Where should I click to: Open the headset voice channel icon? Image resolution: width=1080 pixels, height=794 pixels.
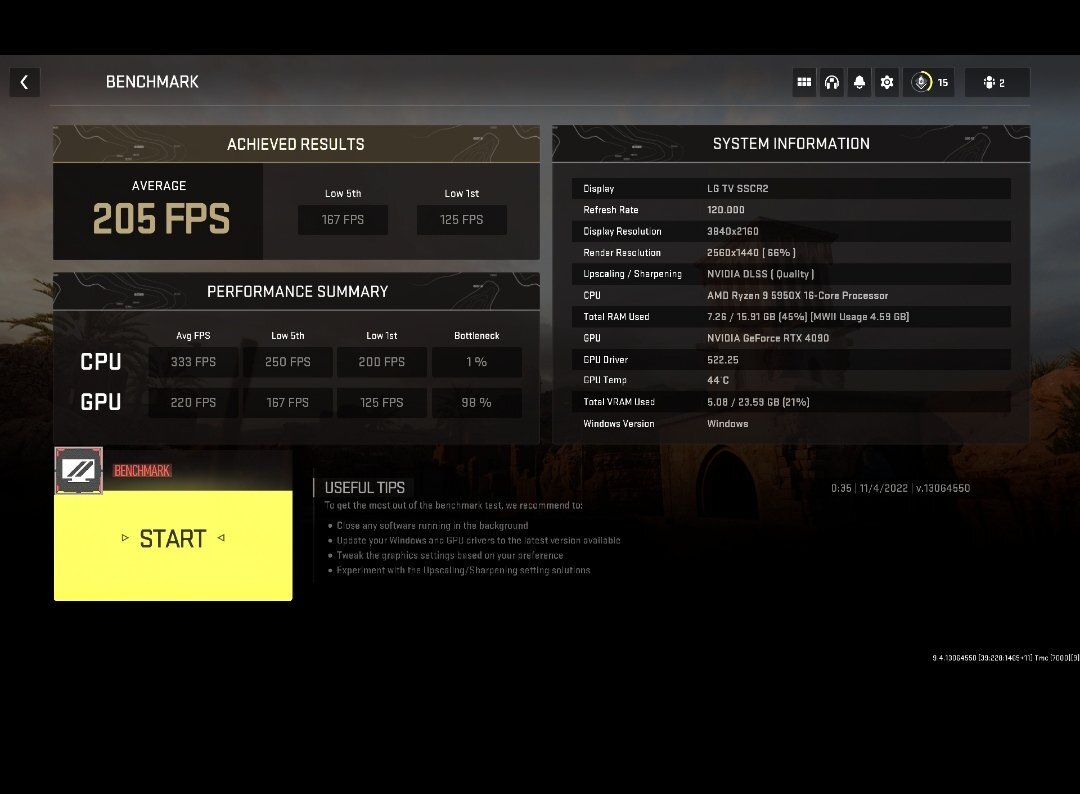[832, 83]
